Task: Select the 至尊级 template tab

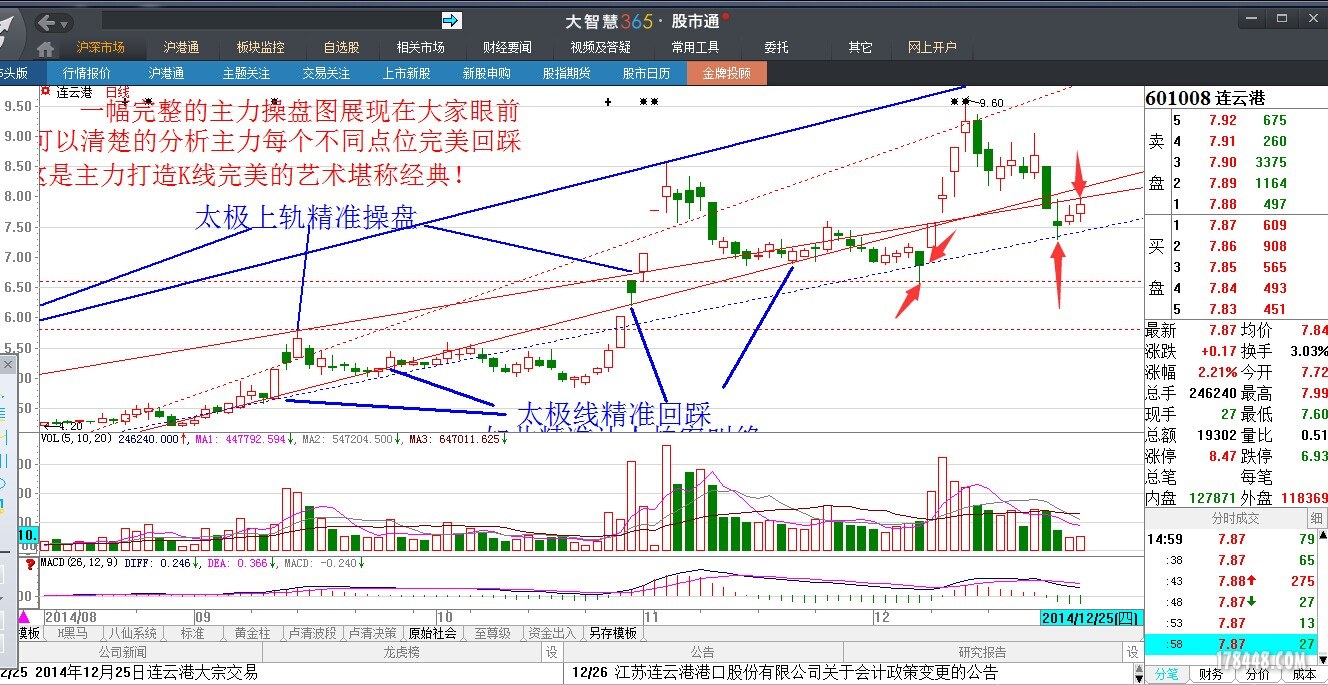Action: click(492, 633)
